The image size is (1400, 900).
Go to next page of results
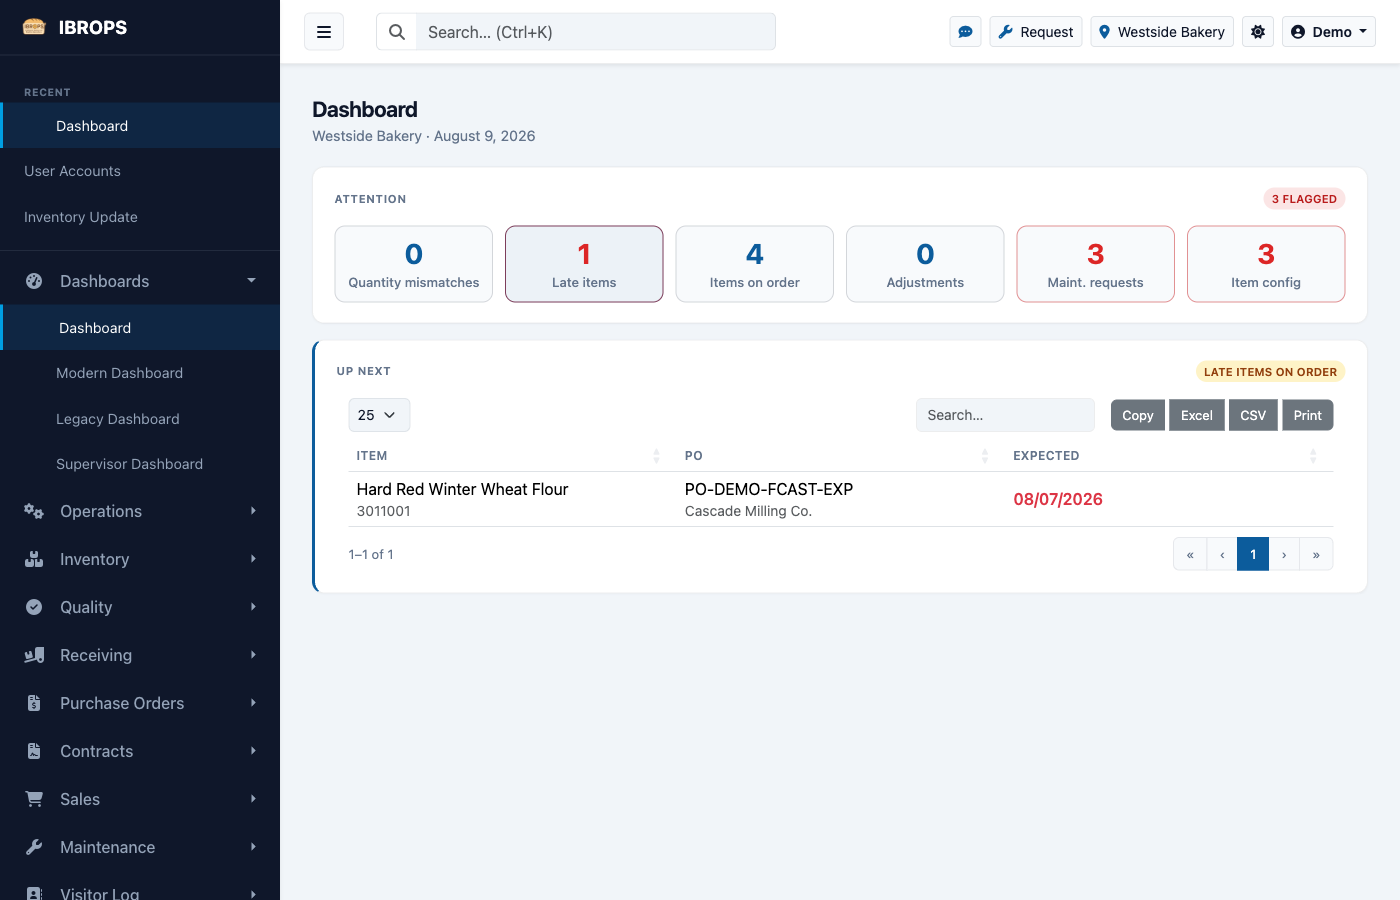[x=1284, y=554]
